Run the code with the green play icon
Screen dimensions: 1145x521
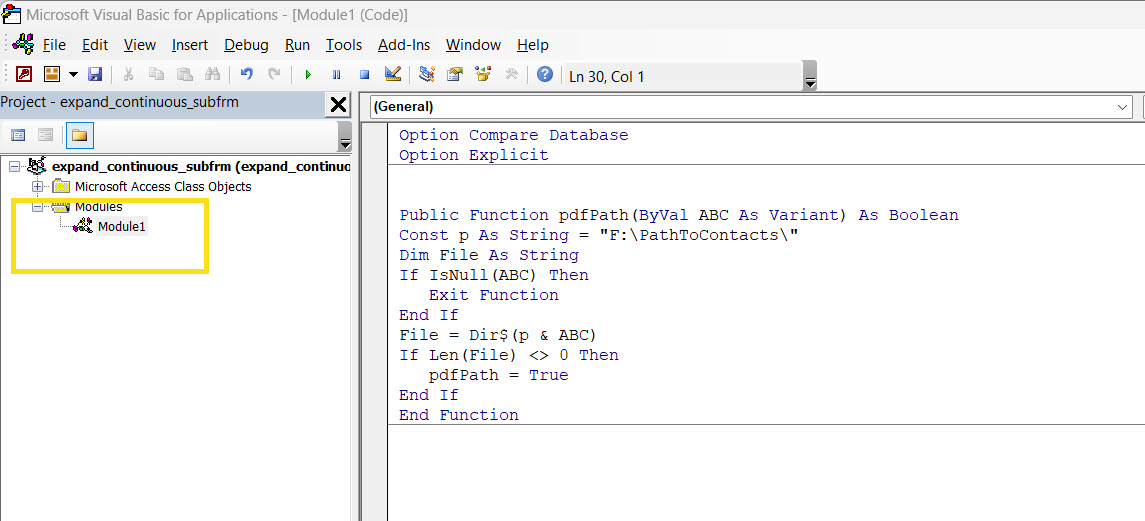click(308, 75)
